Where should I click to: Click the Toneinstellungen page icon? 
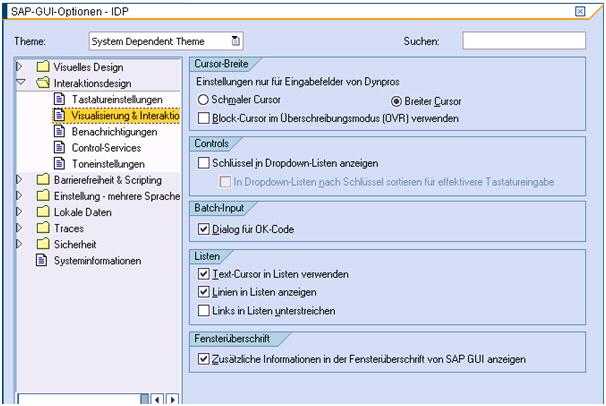pyautogui.click(x=59, y=163)
